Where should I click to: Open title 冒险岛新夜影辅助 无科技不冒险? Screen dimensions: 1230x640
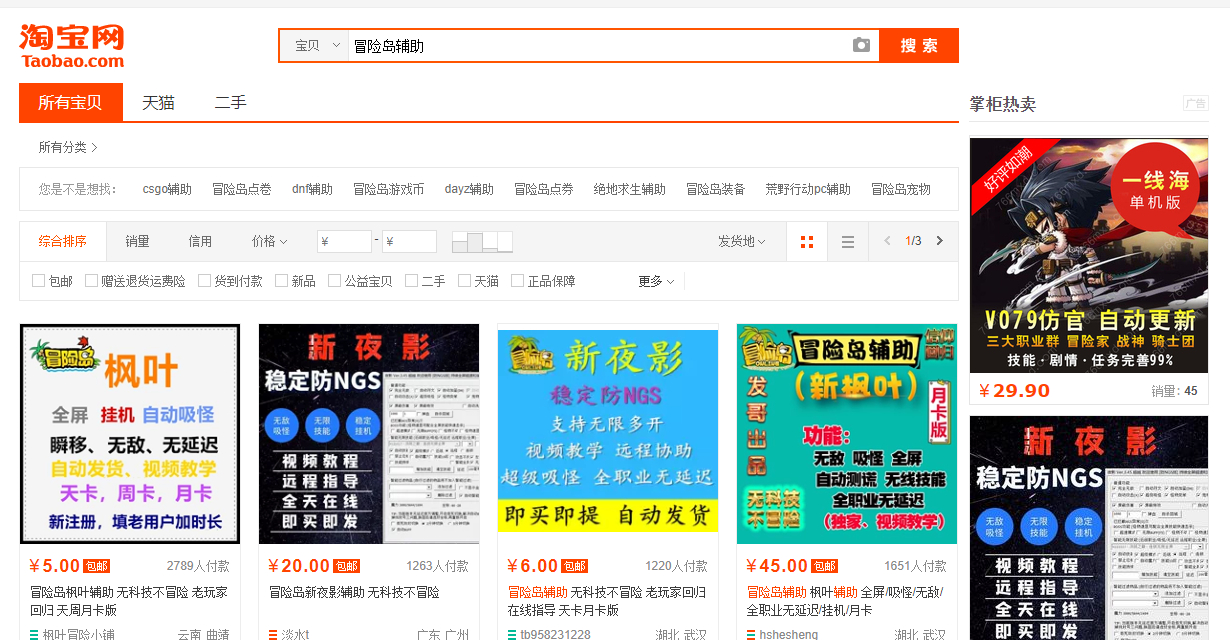pyautogui.click(x=354, y=592)
